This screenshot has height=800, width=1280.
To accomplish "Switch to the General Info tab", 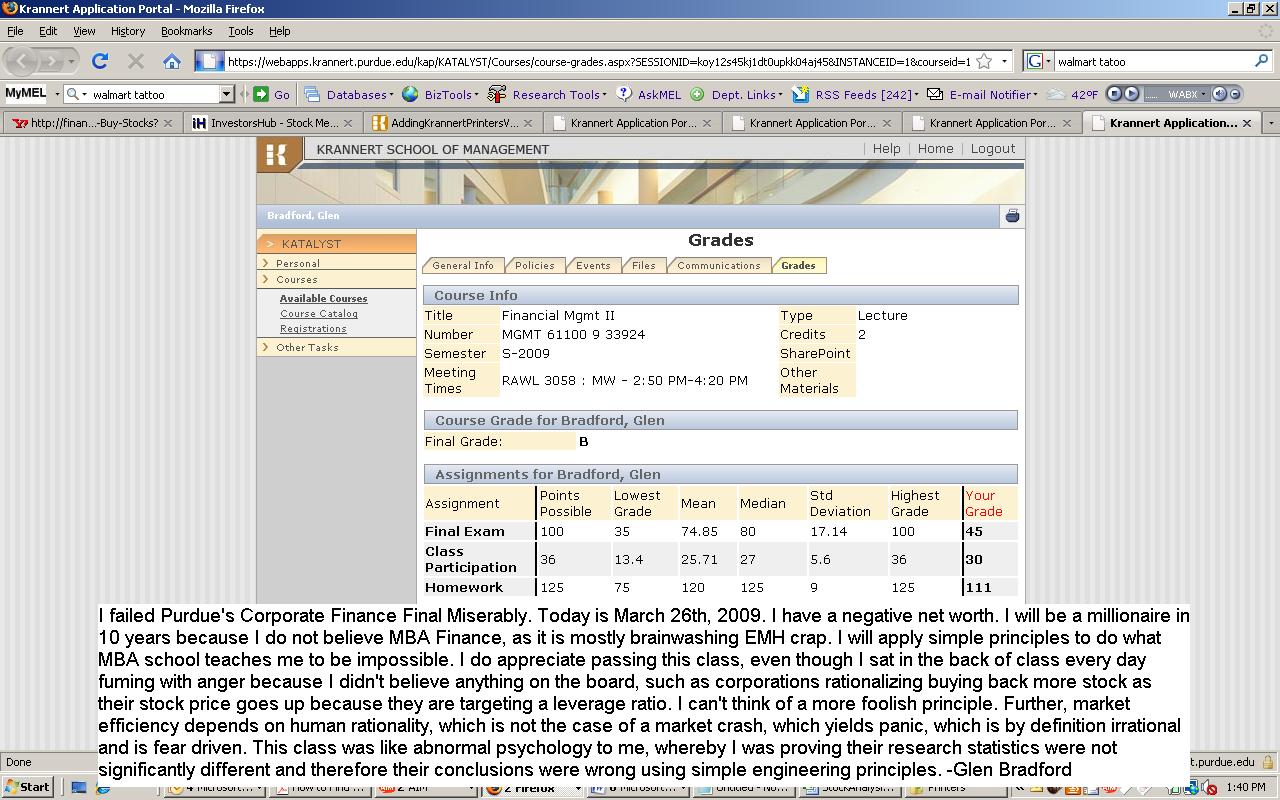I will click(462, 265).
